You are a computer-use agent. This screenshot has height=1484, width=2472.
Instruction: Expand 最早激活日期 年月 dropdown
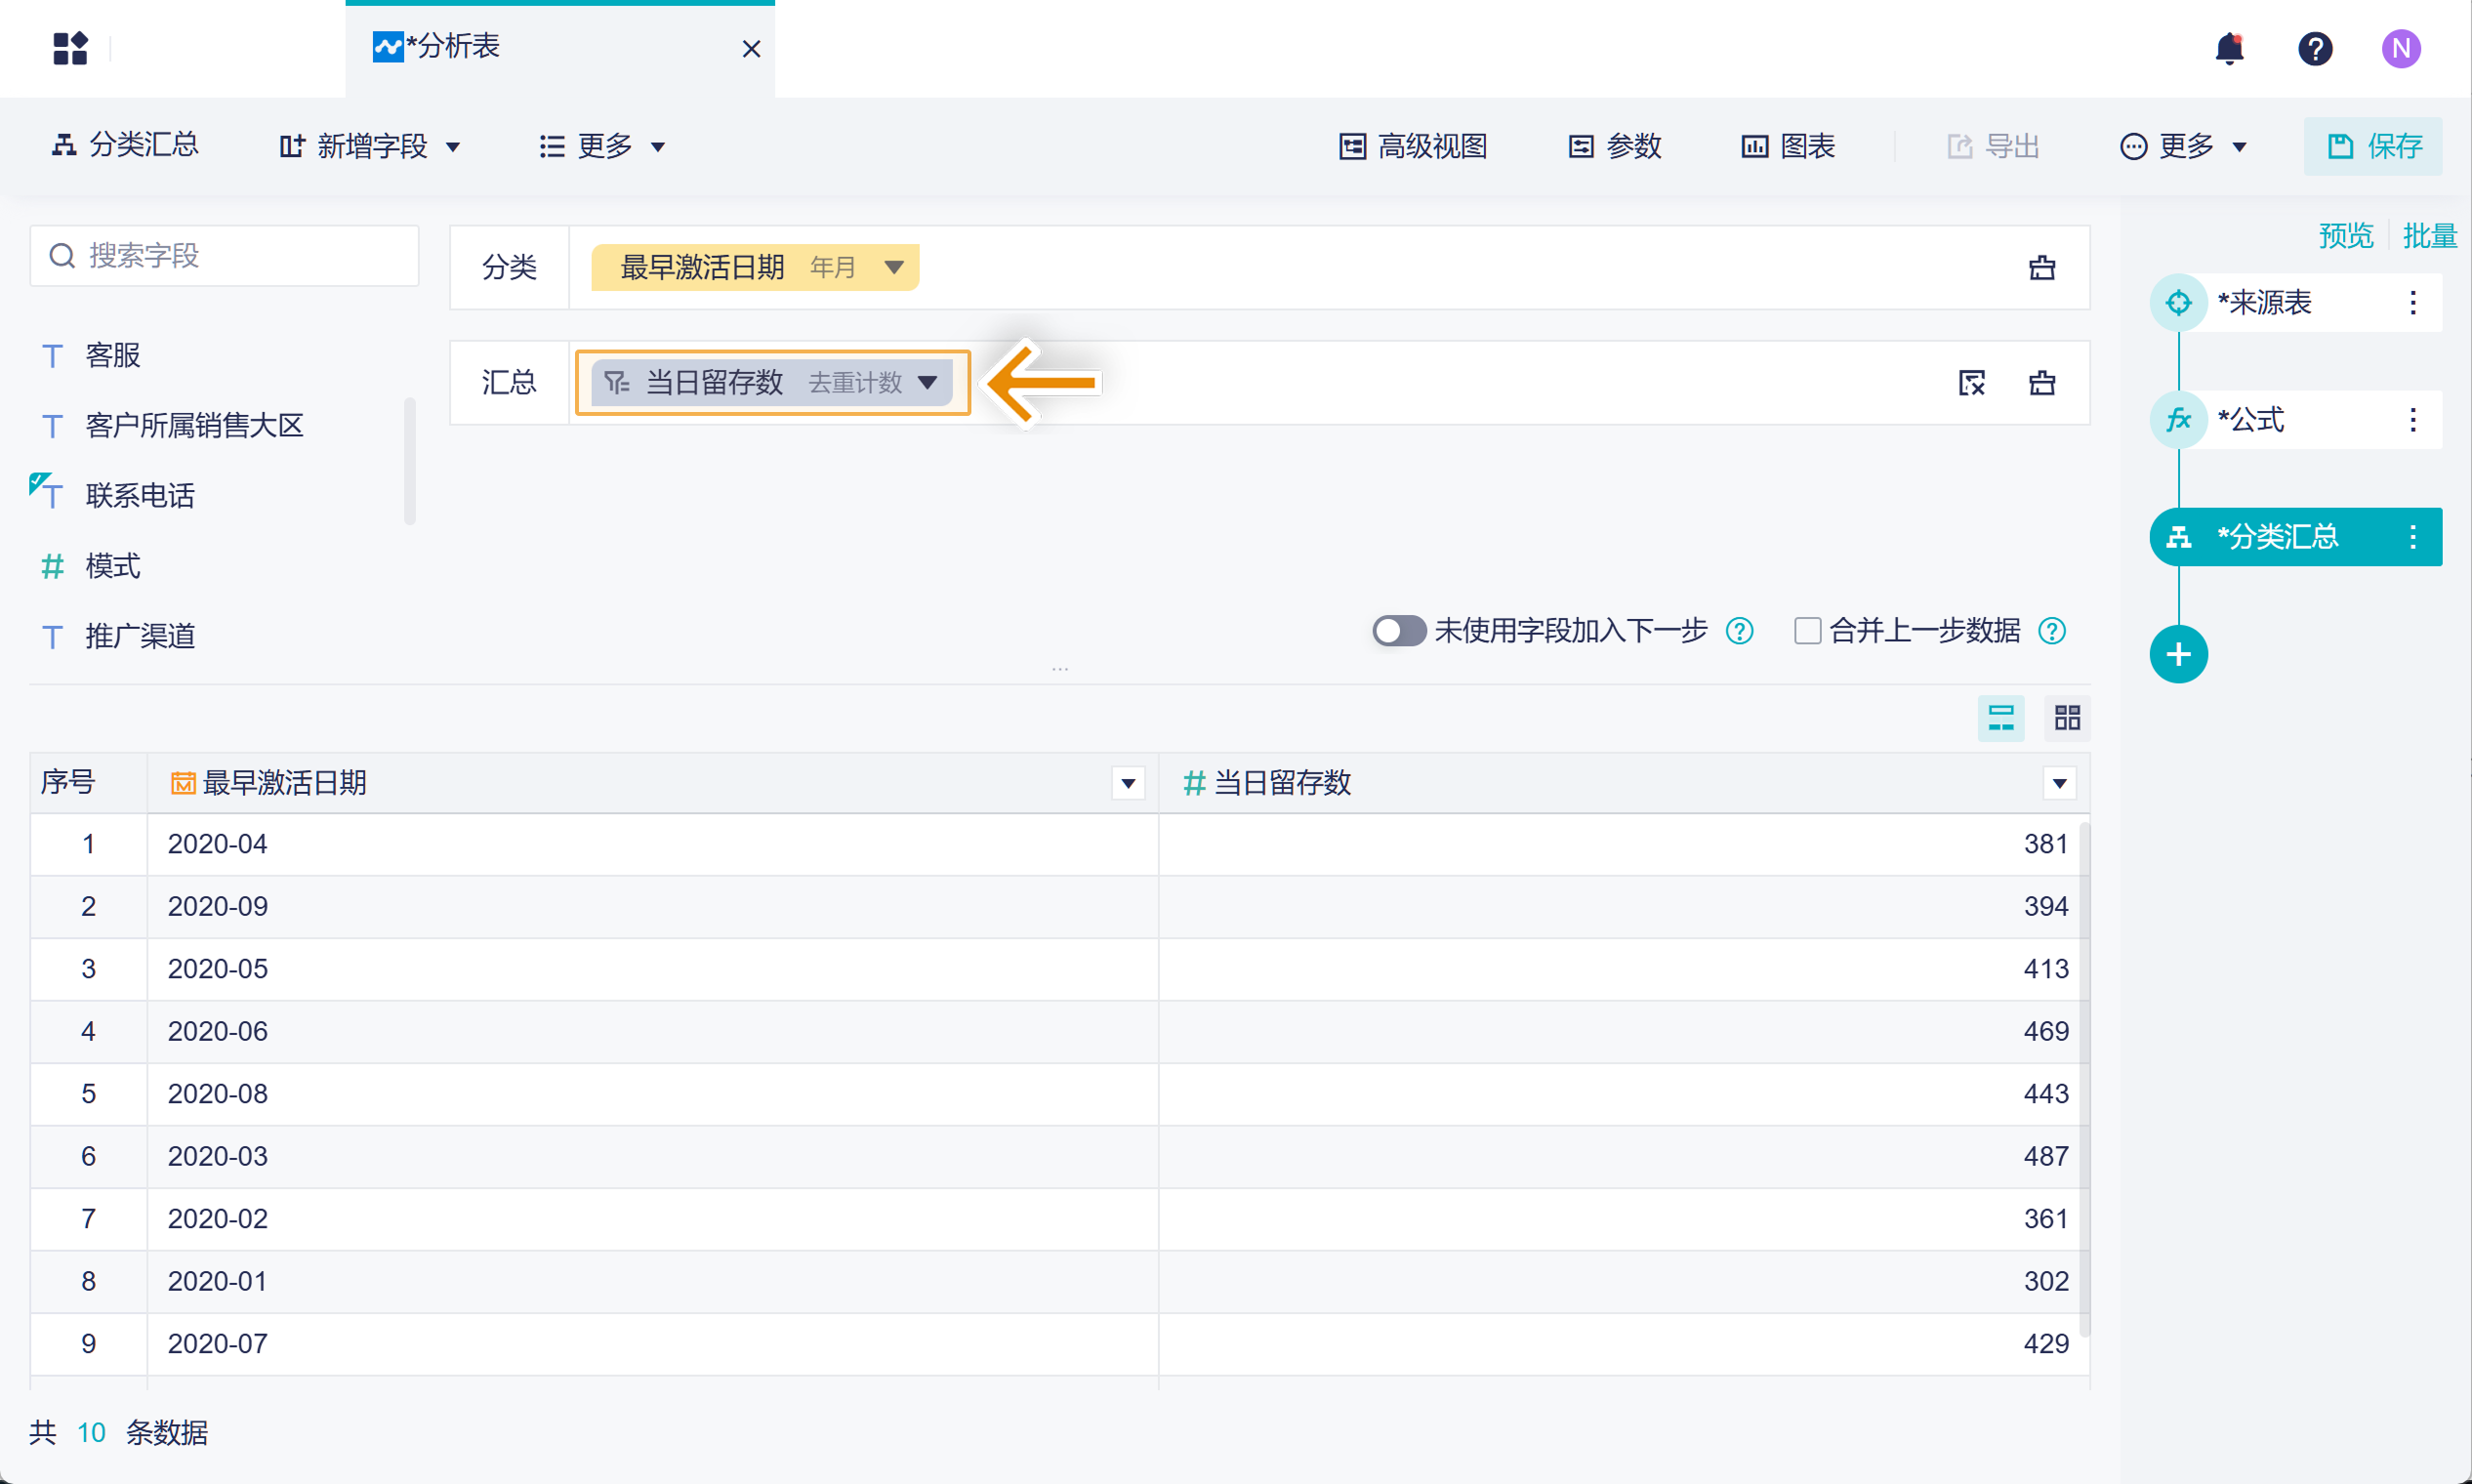point(894,268)
